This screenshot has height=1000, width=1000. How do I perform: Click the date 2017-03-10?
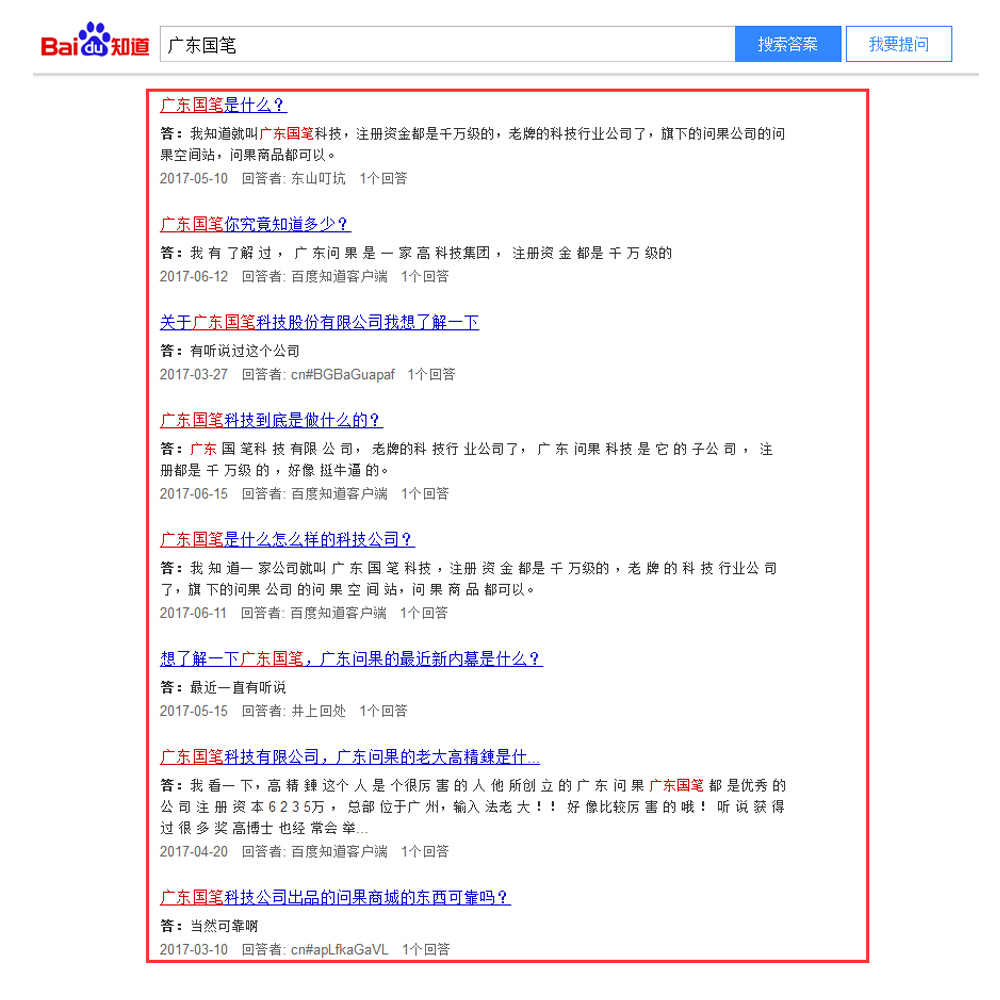(x=194, y=950)
